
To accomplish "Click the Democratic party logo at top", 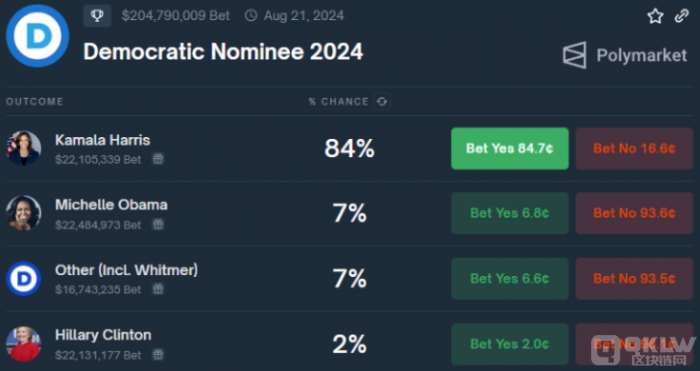I will tap(38, 36).
